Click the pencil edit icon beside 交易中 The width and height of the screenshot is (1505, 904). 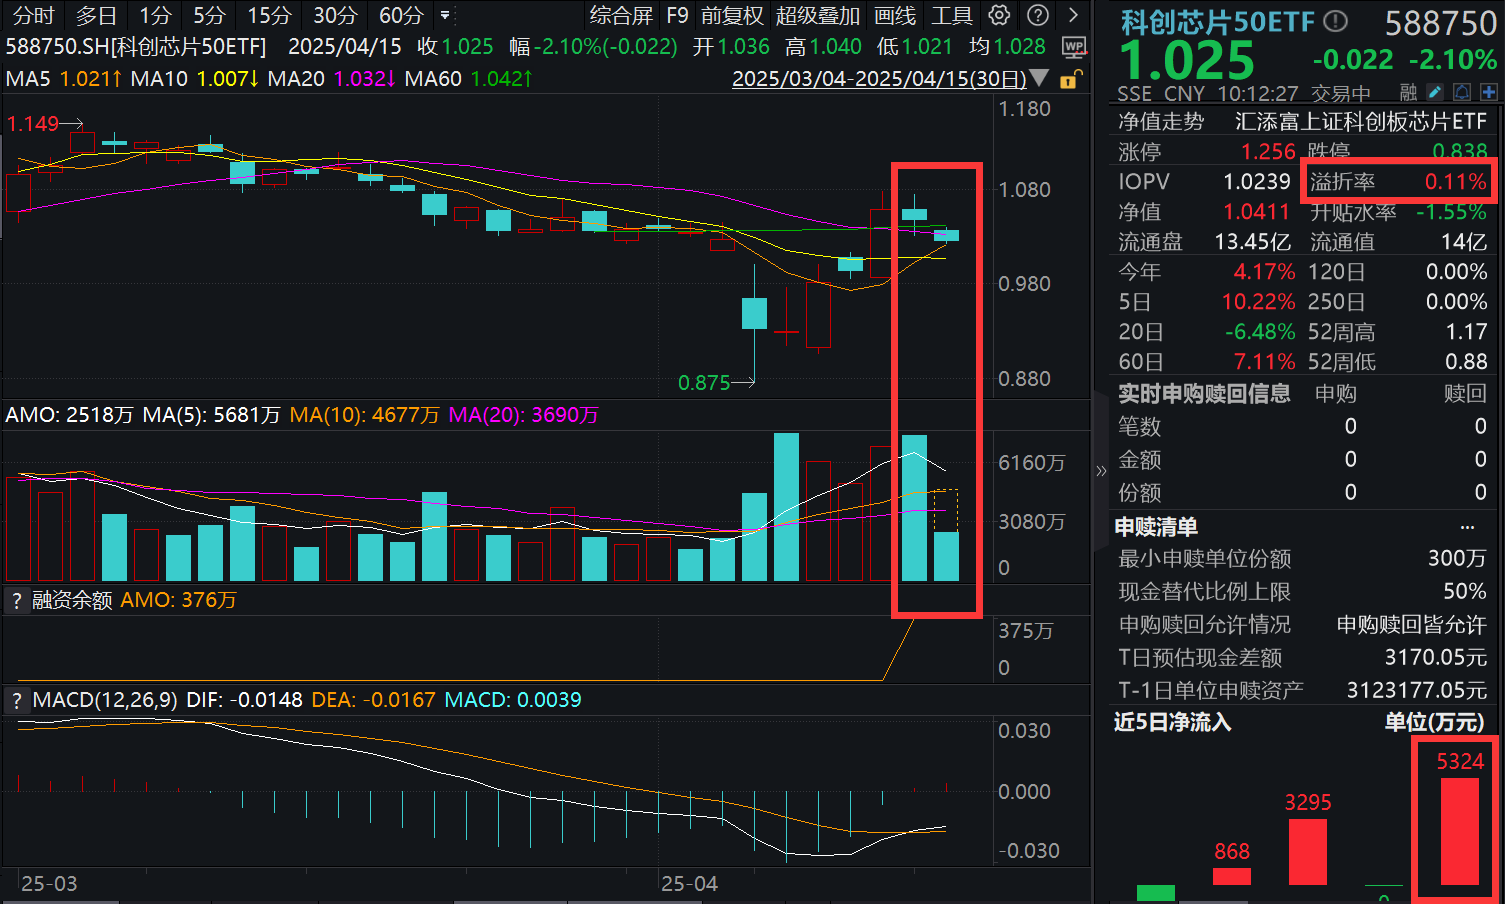(1435, 92)
